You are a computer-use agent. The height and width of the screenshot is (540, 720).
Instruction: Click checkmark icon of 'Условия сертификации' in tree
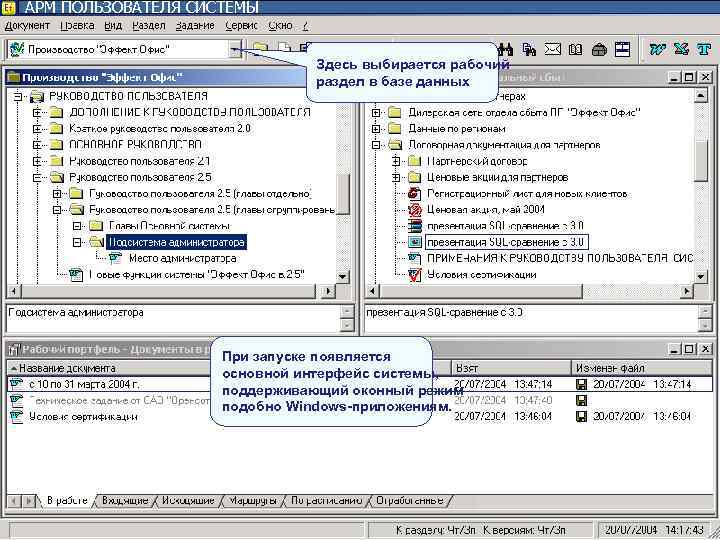415,275
